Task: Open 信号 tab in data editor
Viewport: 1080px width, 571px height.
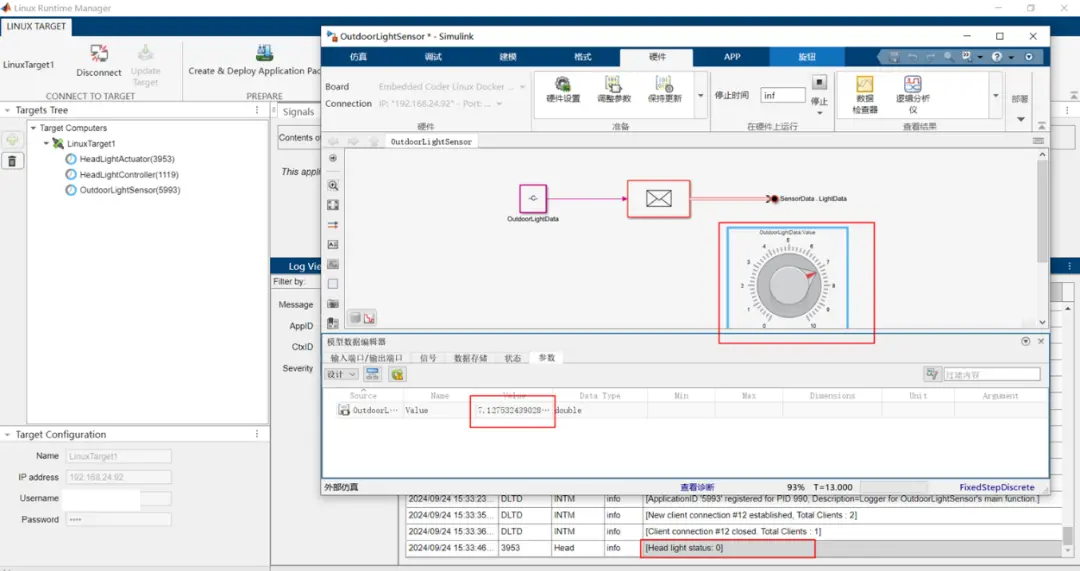Action: coord(428,358)
